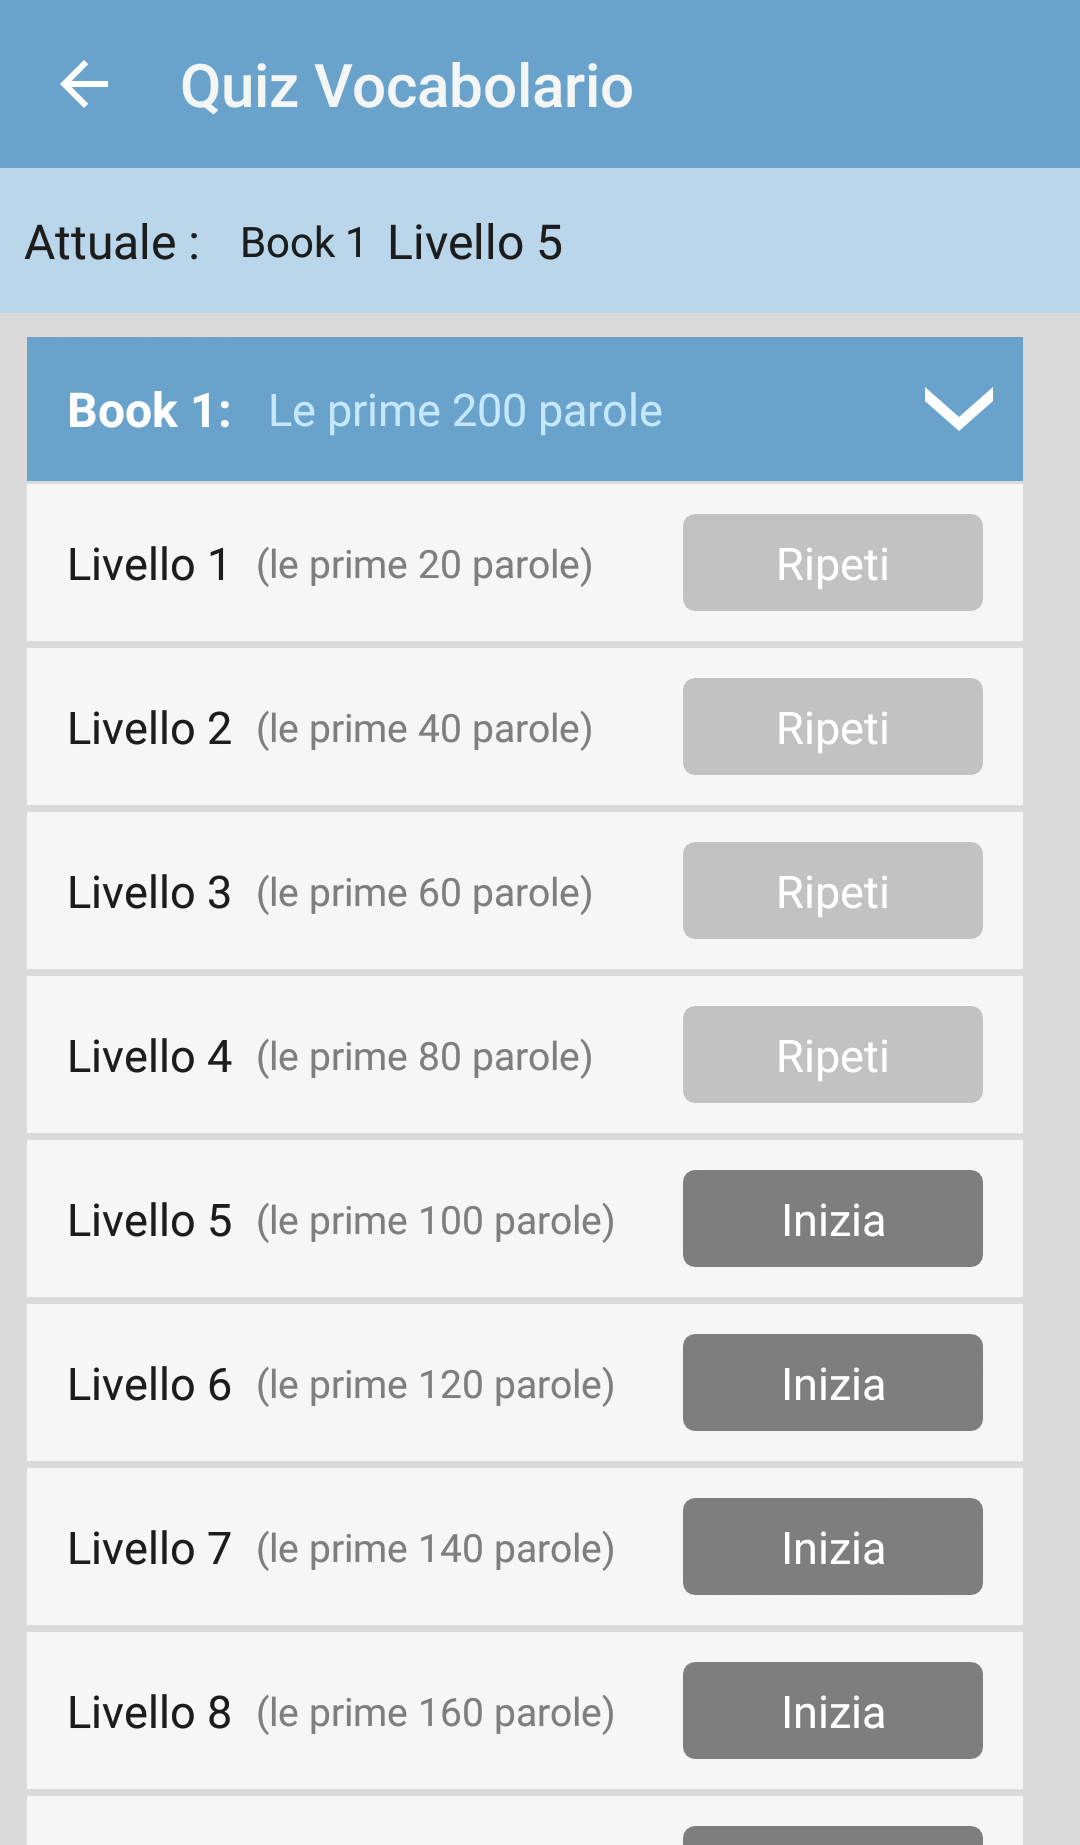1080x1845 pixels.
Task: Select the Livello 1 row label
Action: [x=149, y=565]
